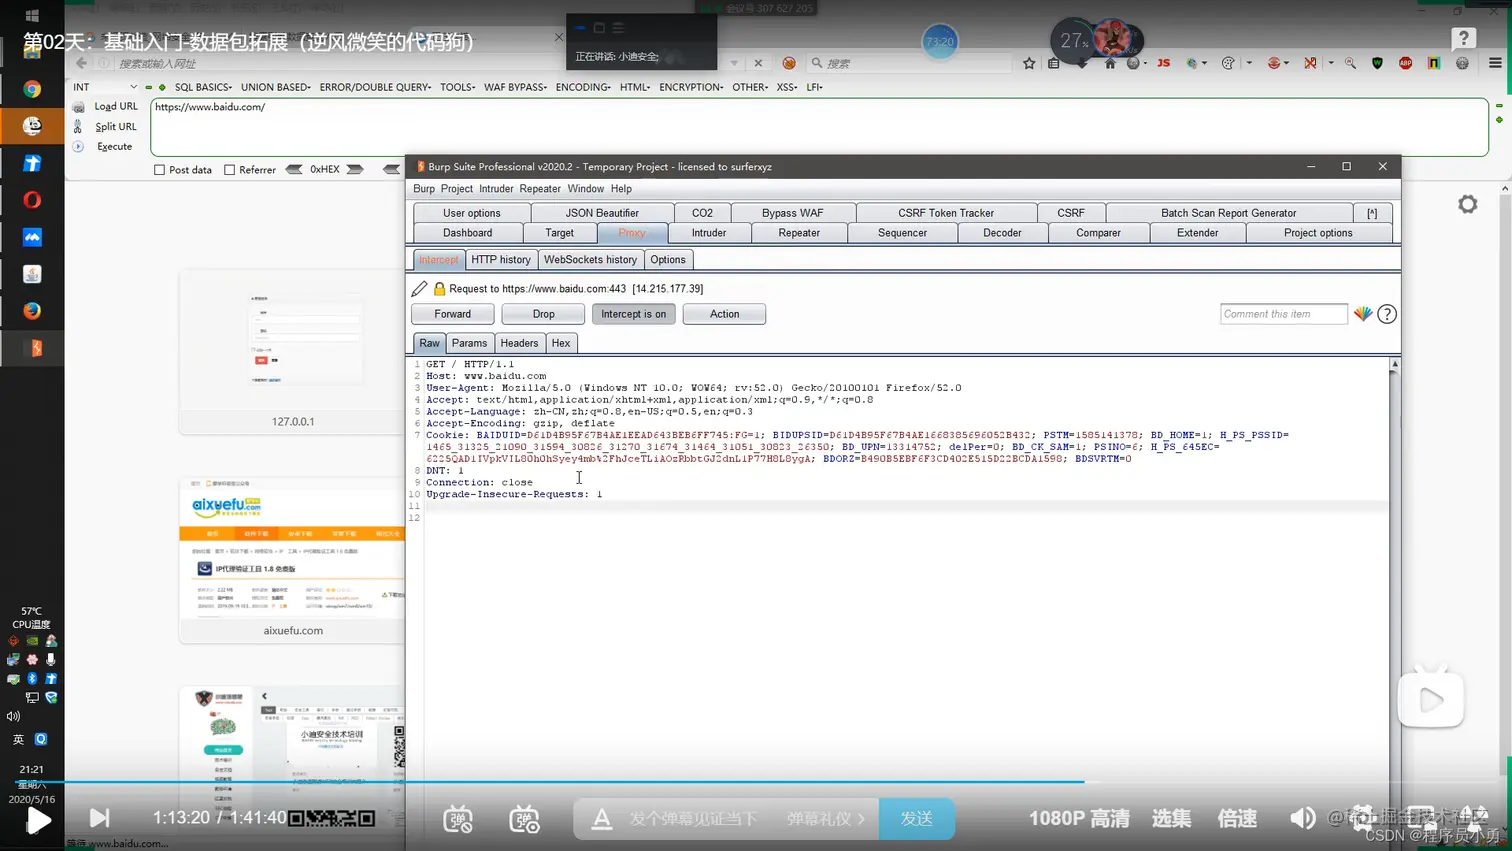Click the black shield extension icon
Image resolution: width=1512 pixels, height=851 pixels.
point(1377,63)
